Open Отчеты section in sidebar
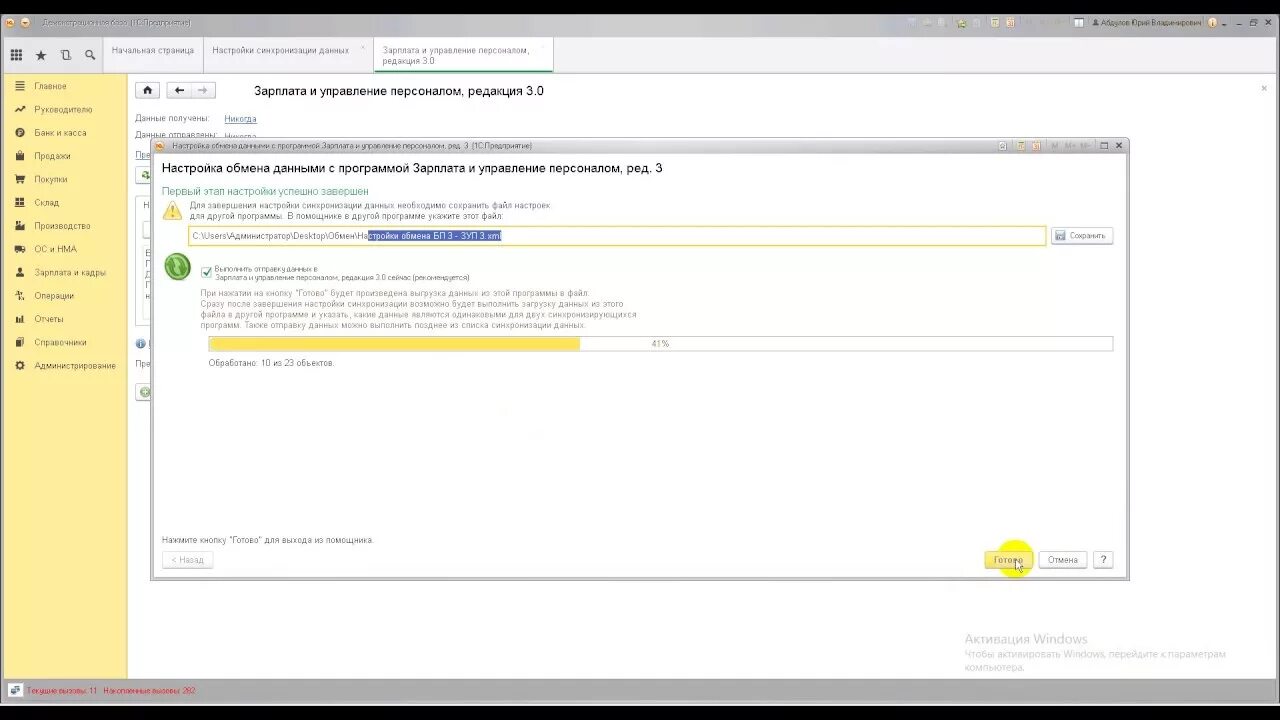The height and width of the screenshot is (720, 1280). 49,319
